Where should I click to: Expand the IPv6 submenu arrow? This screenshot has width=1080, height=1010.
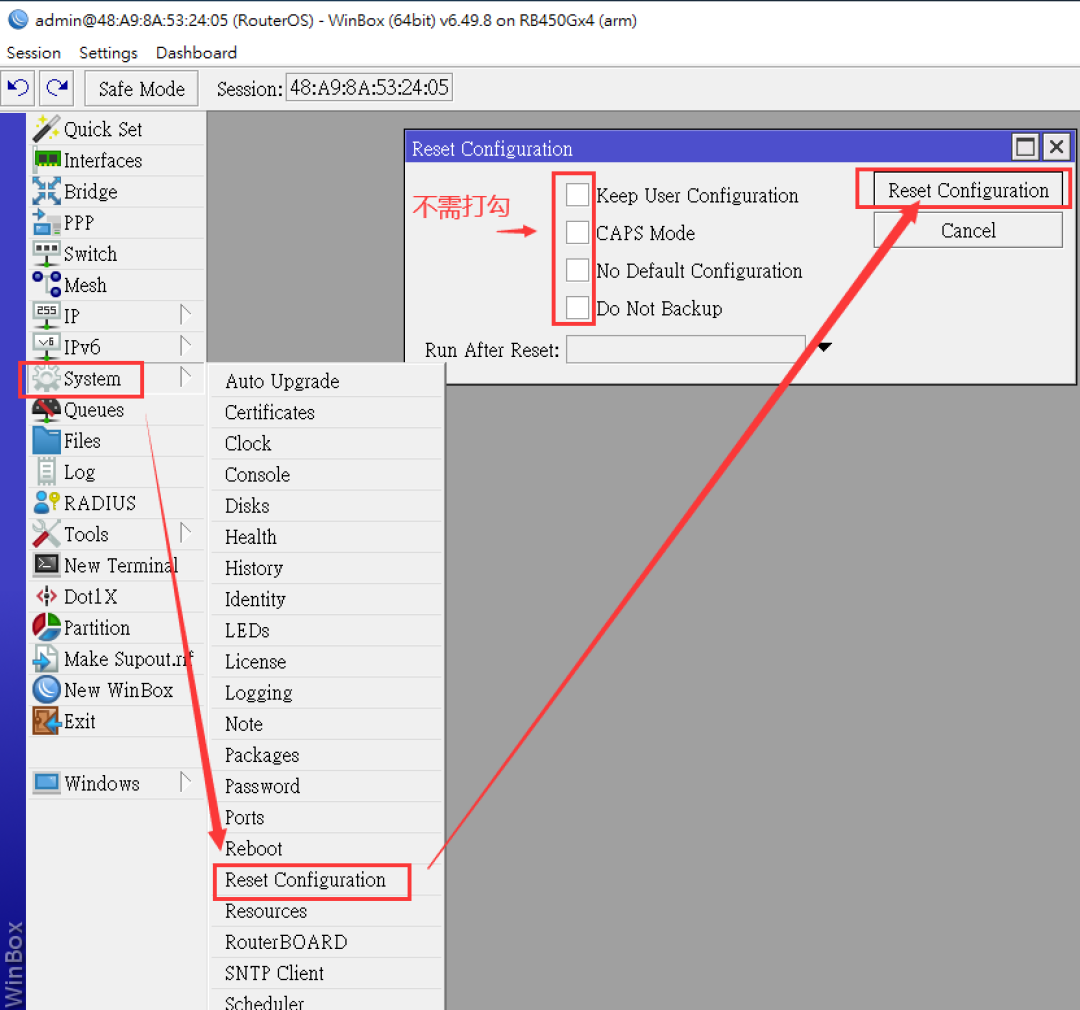pos(185,346)
